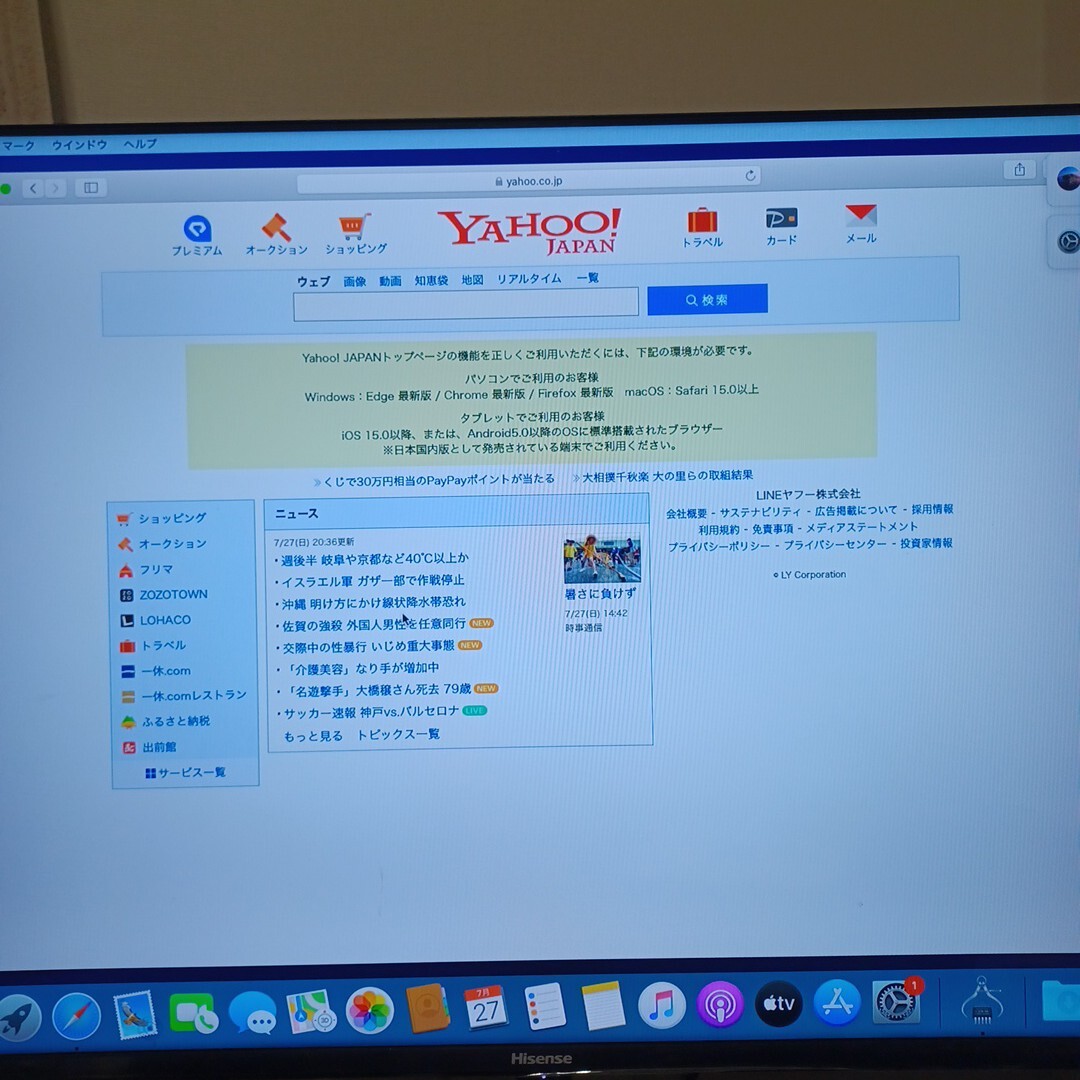
Task: Select the 知恵袋 search tab
Action: coord(431,280)
